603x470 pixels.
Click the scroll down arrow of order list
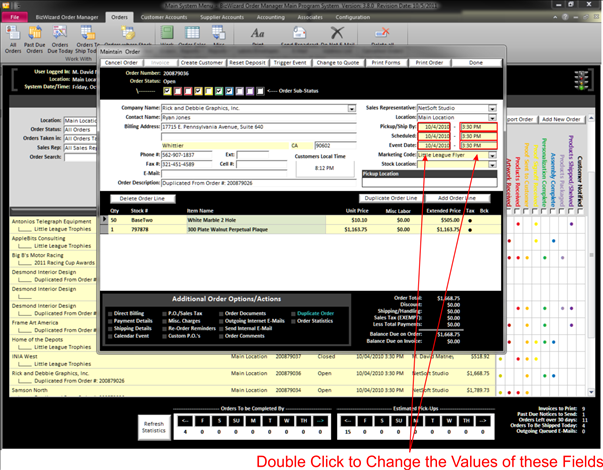[591, 392]
